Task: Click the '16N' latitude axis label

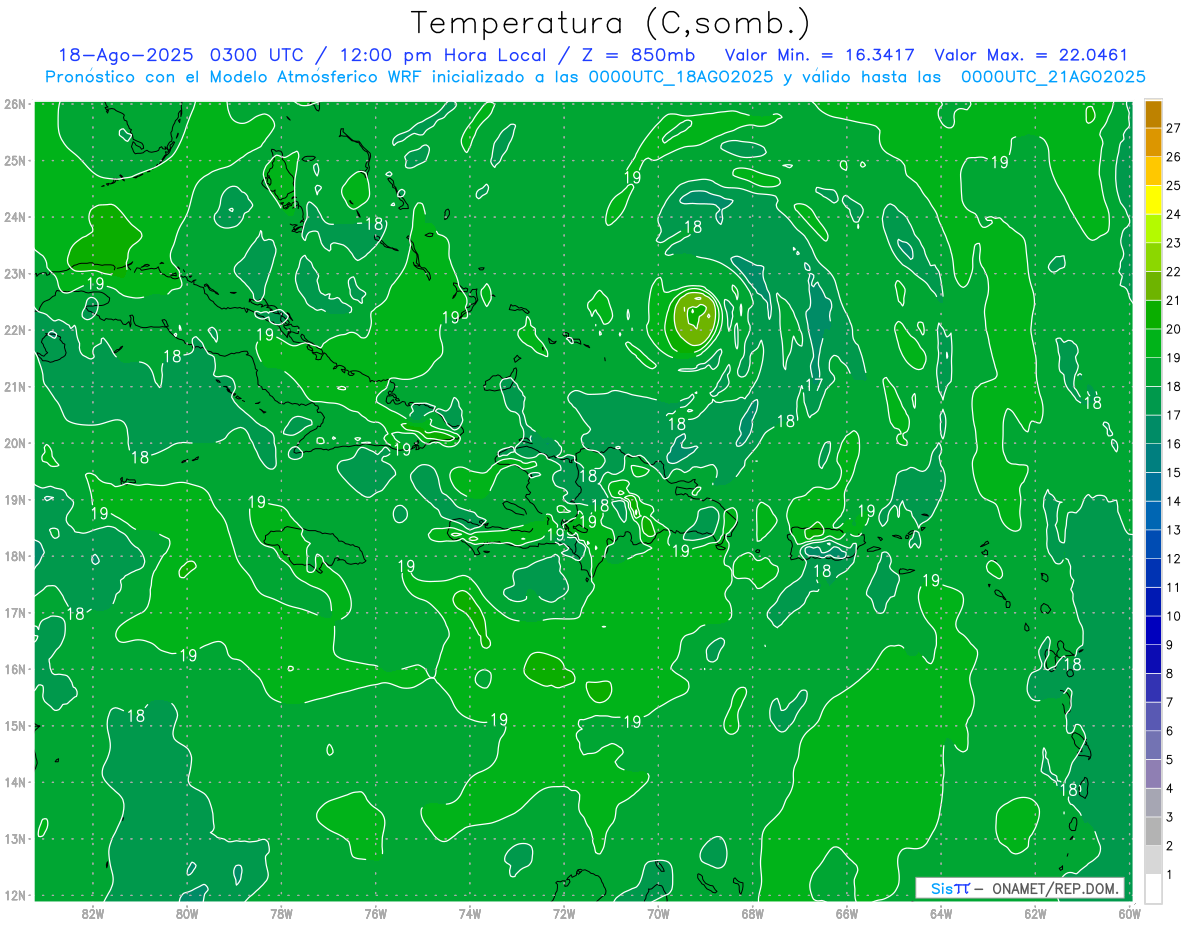Action: point(15,669)
